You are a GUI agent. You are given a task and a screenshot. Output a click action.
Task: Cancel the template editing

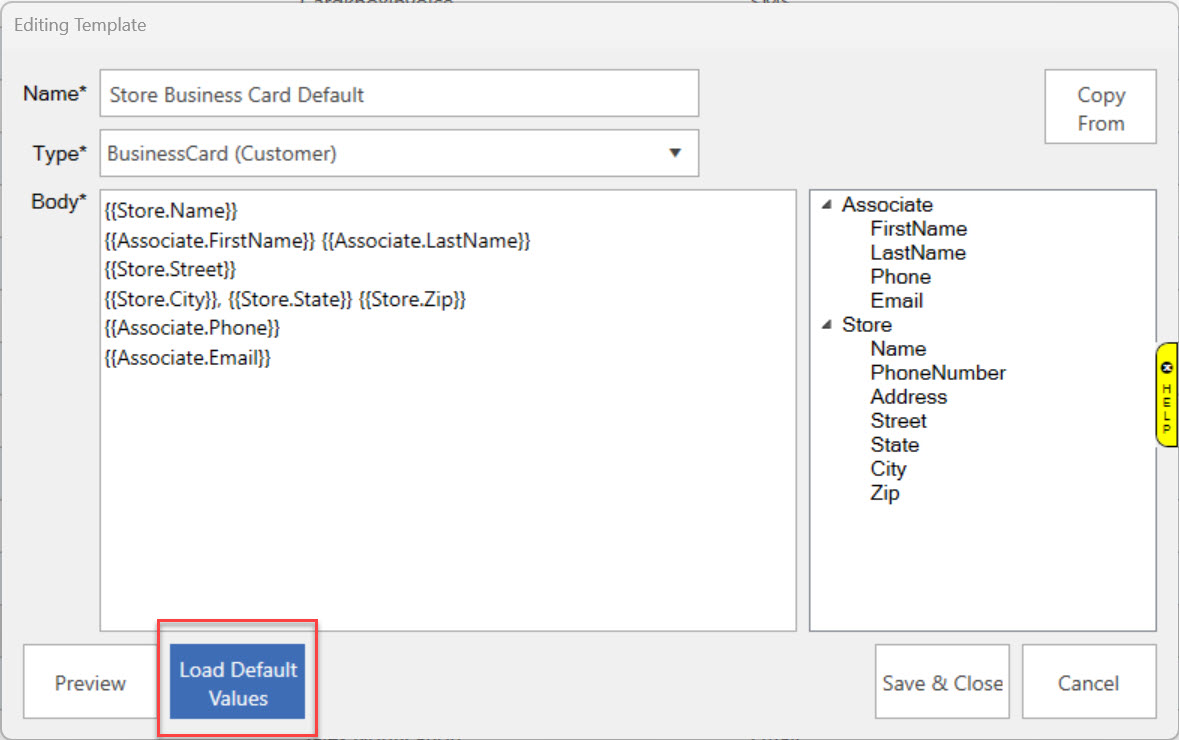[1088, 683]
